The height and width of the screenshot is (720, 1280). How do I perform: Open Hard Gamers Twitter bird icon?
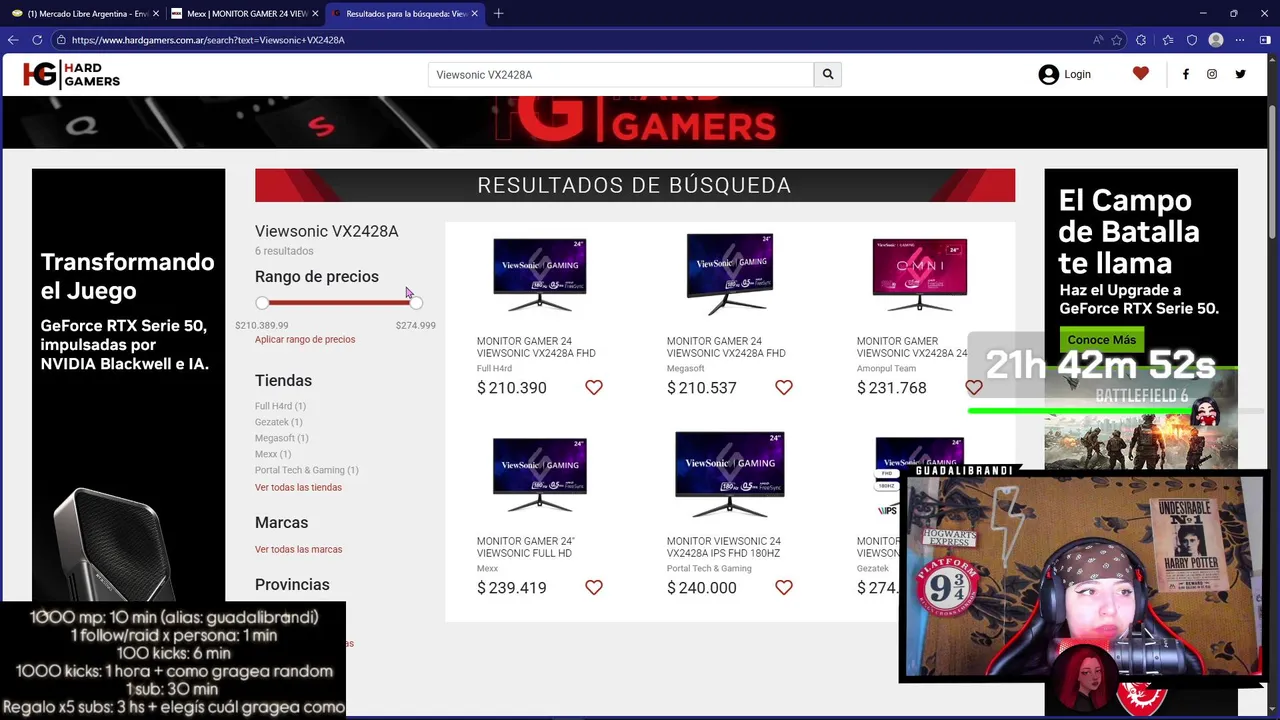pyautogui.click(x=1240, y=74)
